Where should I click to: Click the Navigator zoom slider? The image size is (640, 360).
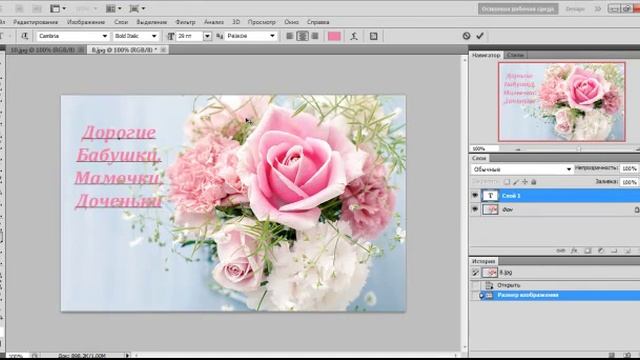click(578, 149)
